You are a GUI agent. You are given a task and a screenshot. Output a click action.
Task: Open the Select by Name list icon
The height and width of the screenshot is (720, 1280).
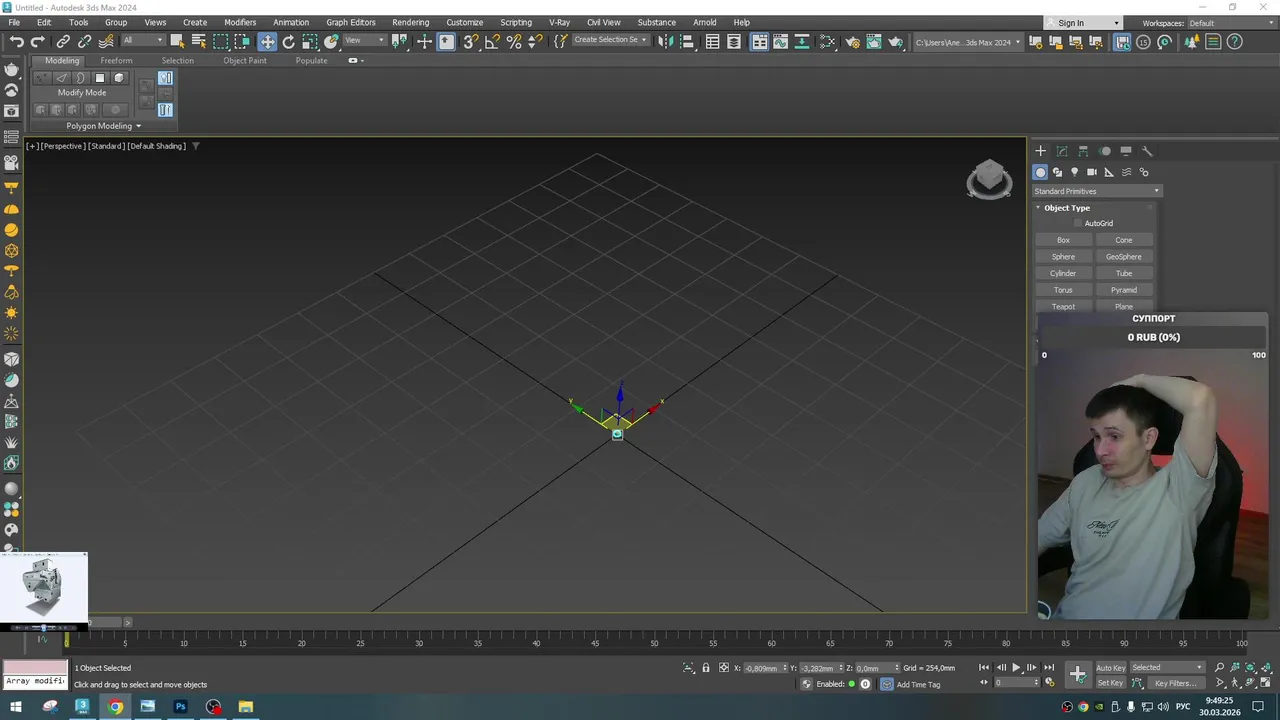point(198,41)
